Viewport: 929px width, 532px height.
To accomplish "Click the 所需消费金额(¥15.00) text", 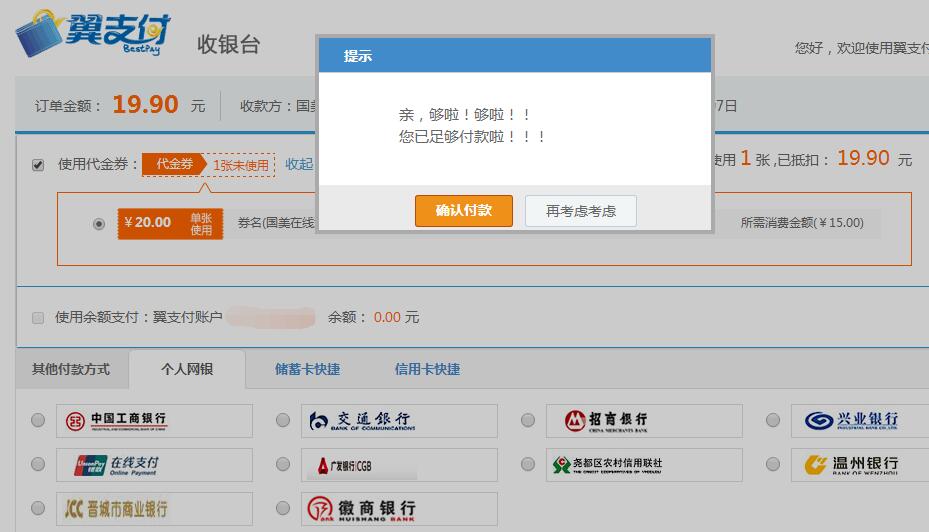I will click(802, 223).
